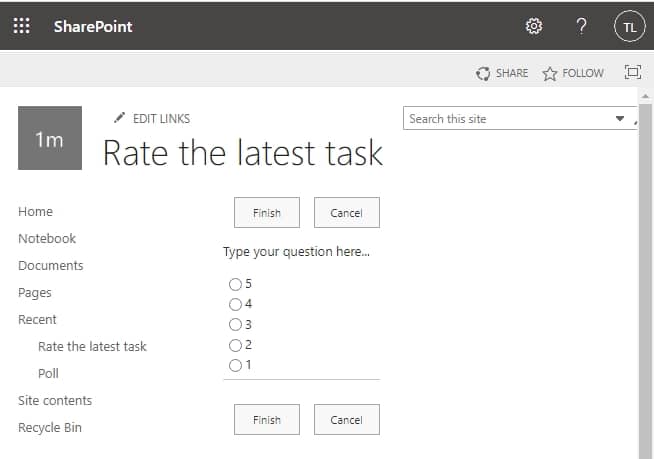Click the vertical page scrollbar
Screen dimensions: 654x459
(x=645, y=275)
